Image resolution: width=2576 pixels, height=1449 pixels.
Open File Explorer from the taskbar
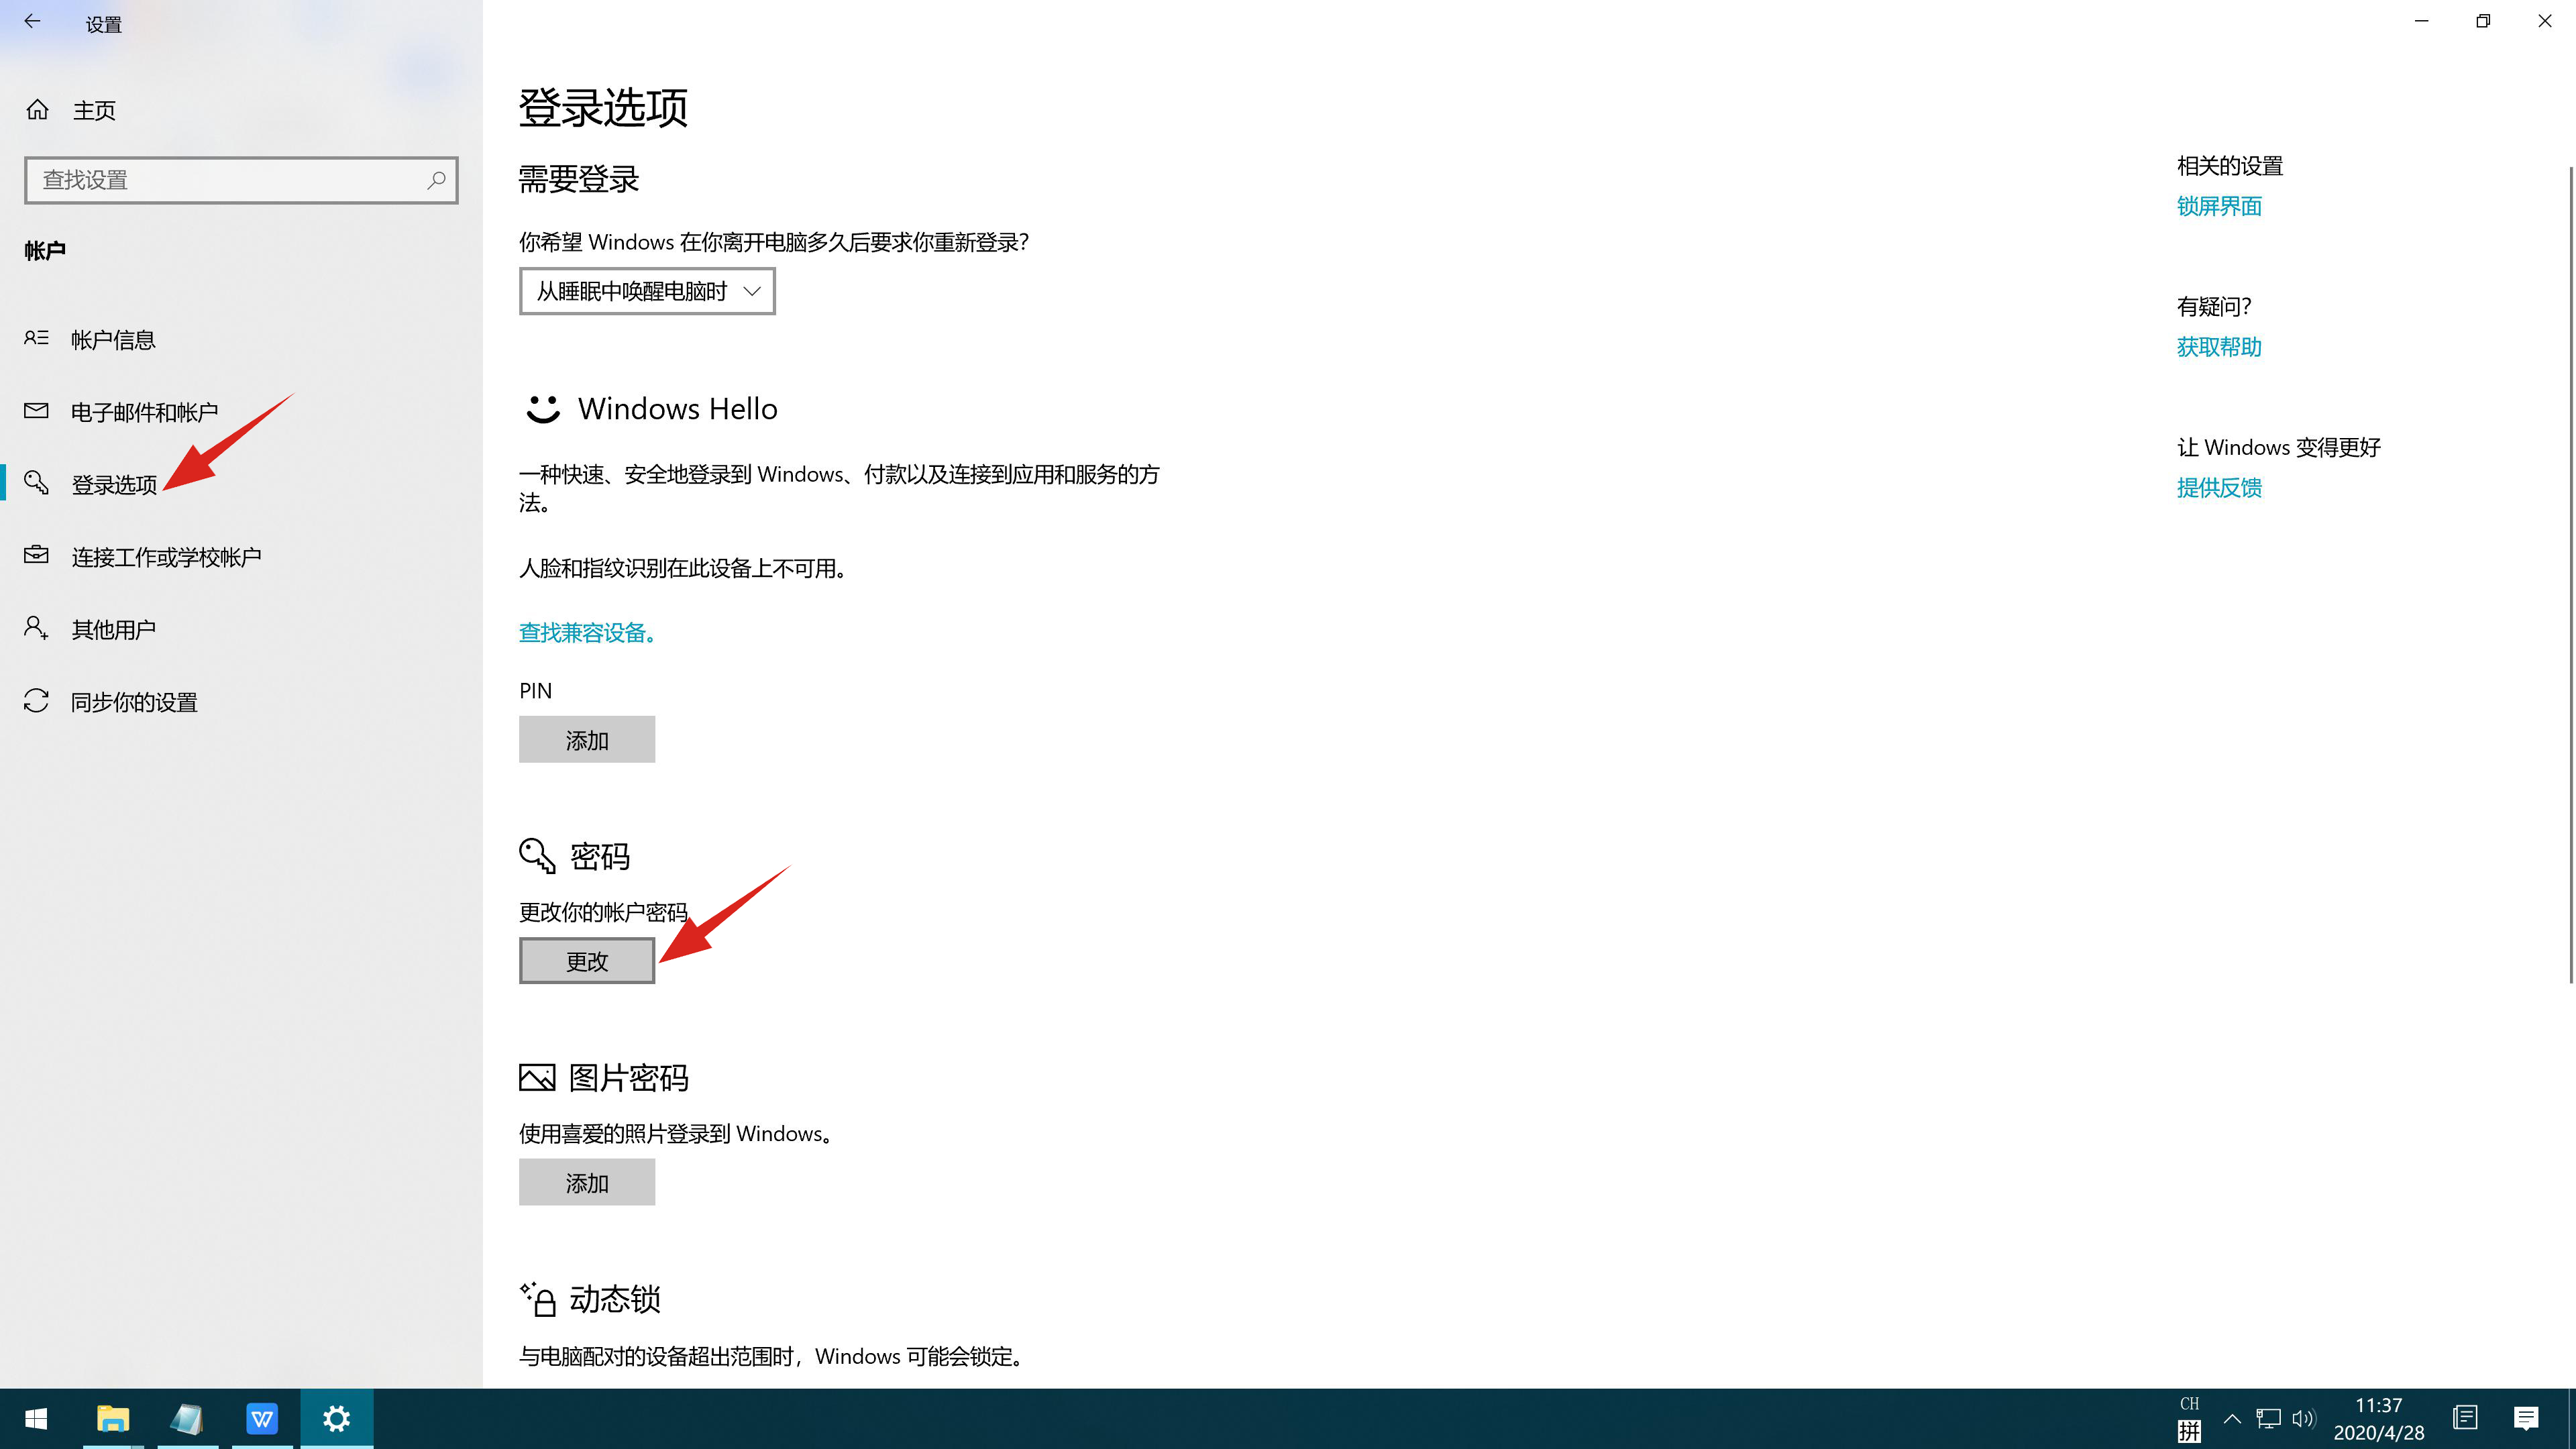[112, 1419]
